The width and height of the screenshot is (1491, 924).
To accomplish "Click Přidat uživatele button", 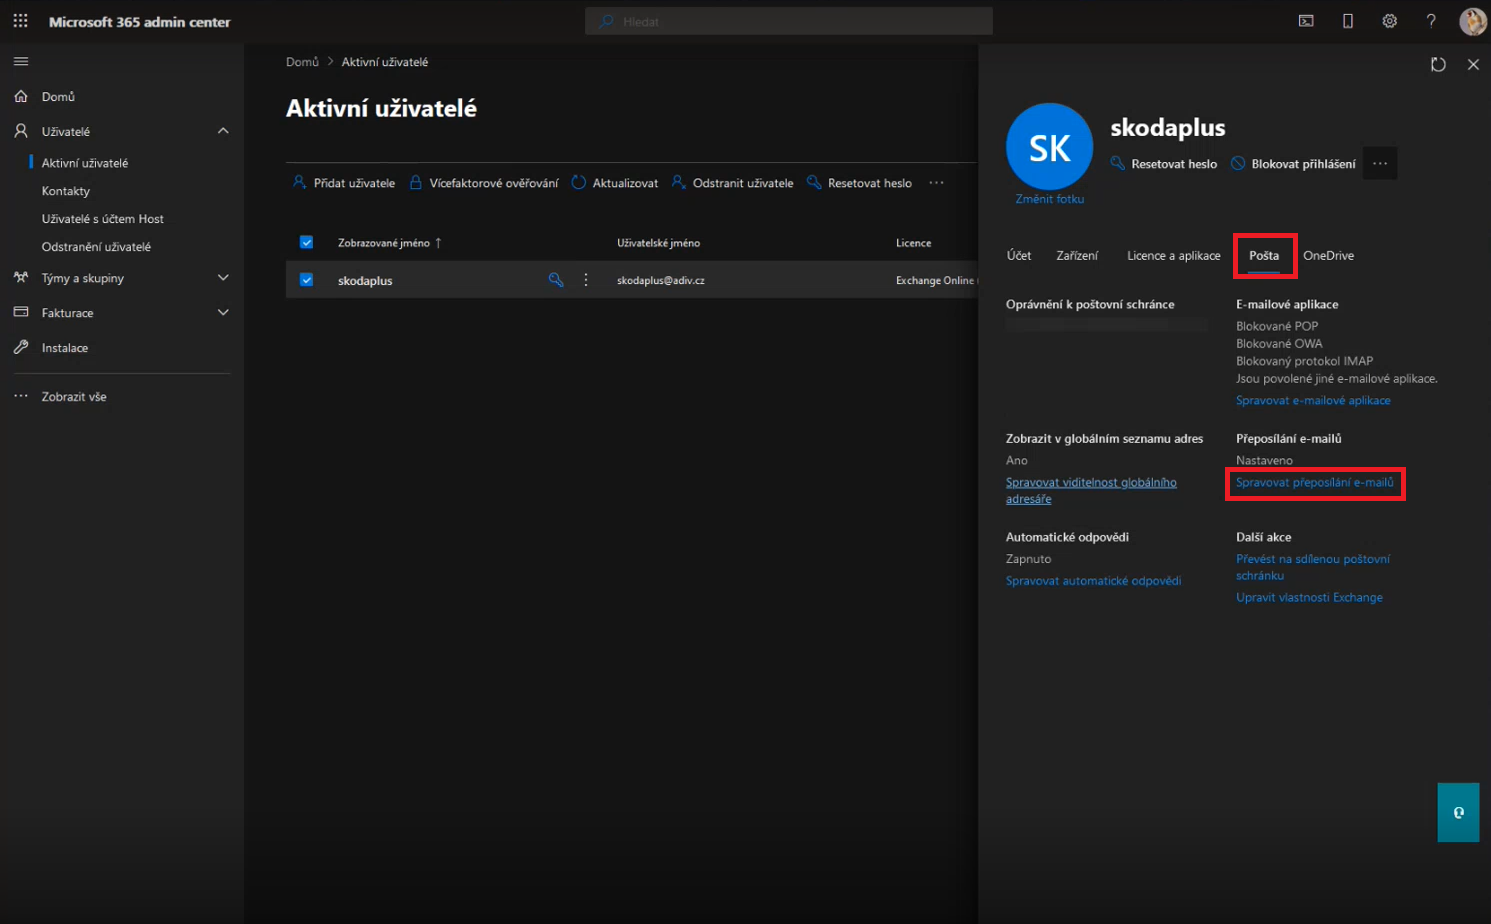I will [x=344, y=183].
